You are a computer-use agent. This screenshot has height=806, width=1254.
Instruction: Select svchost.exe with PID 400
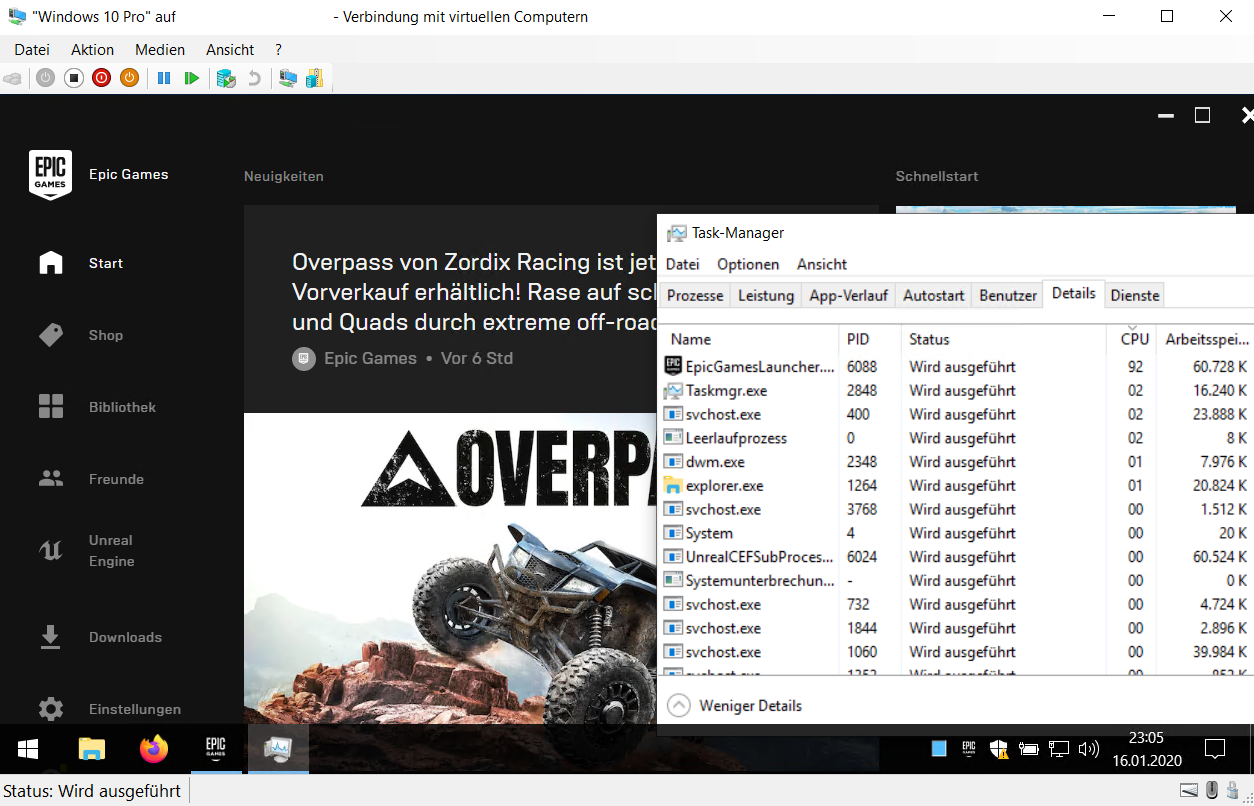pos(957,414)
